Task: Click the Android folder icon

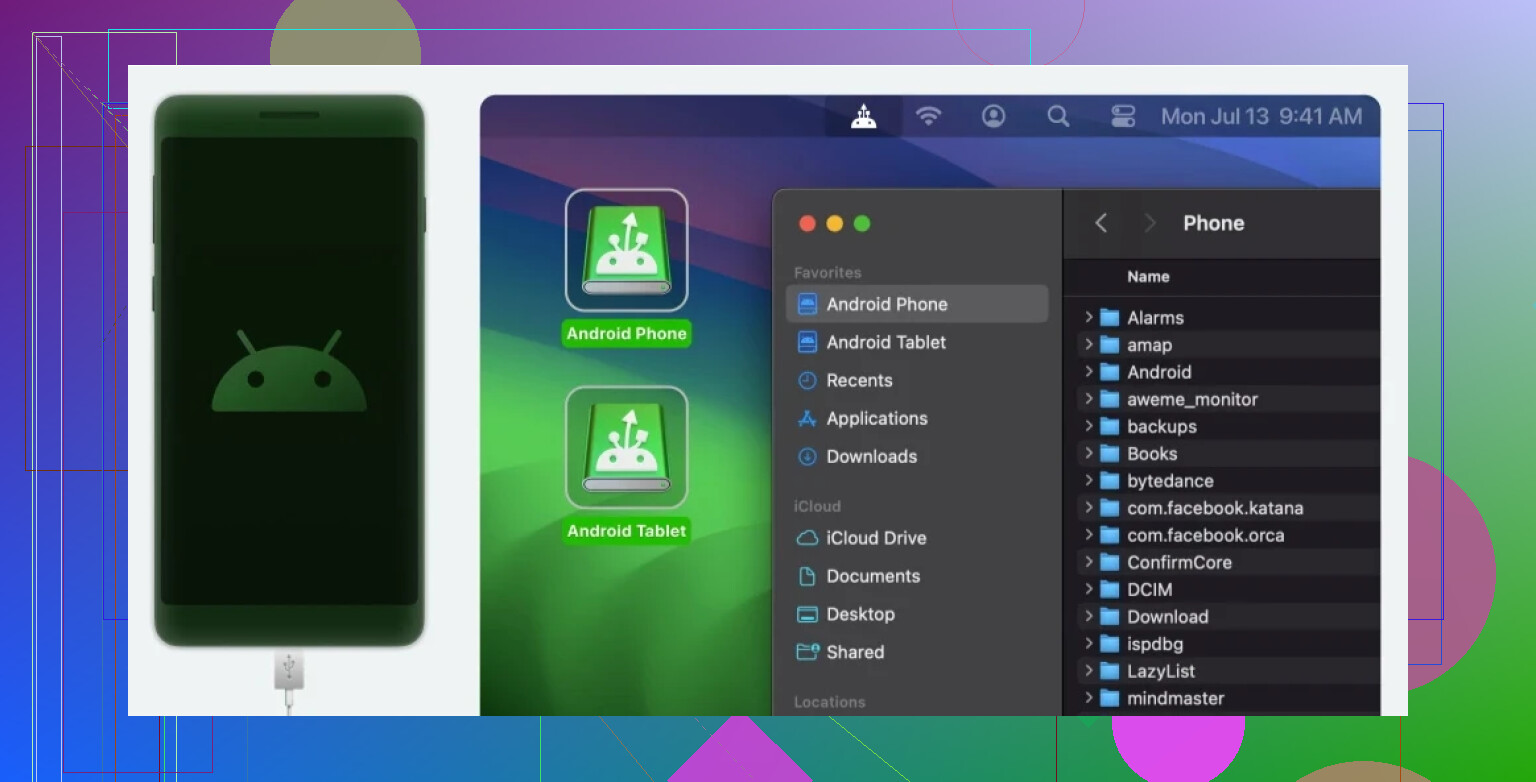Action: coord(1109,371)
